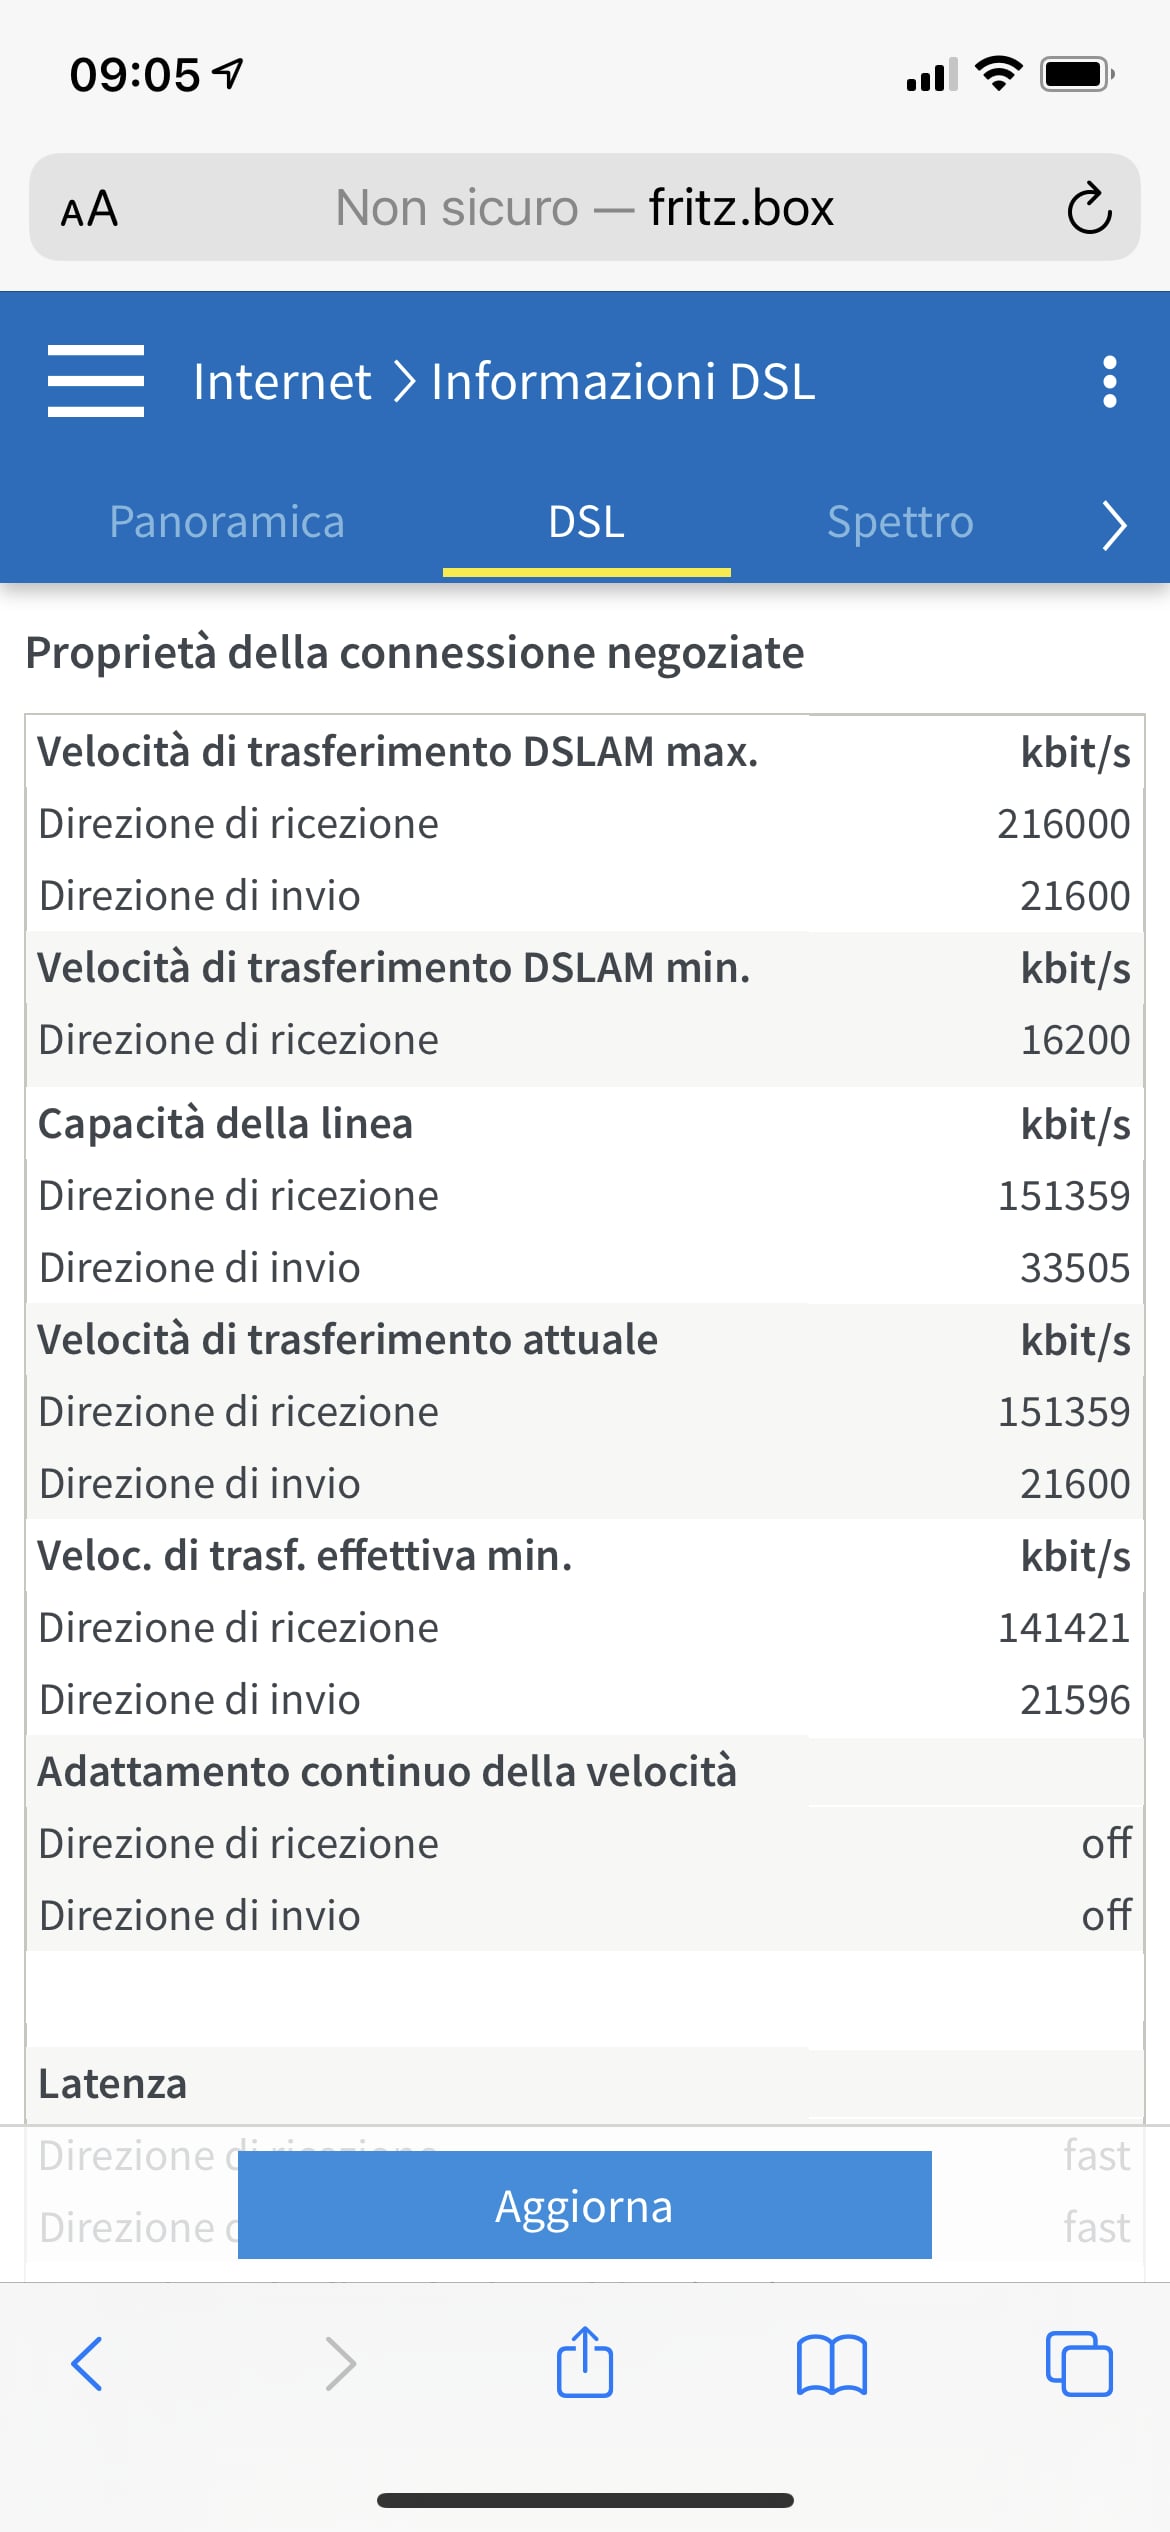Tap the Informazioni DSL page title
This screenshot has width=1170, height=2532.
[x=623, y=382]
